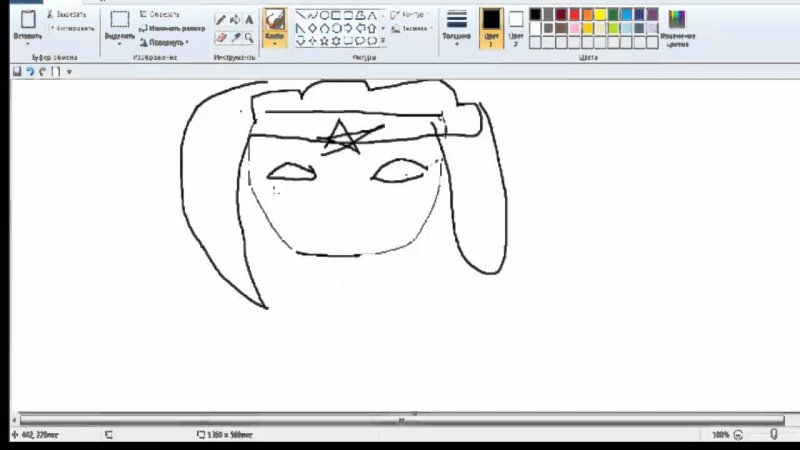Click Crop (Обрезать) button

(159, 14)
